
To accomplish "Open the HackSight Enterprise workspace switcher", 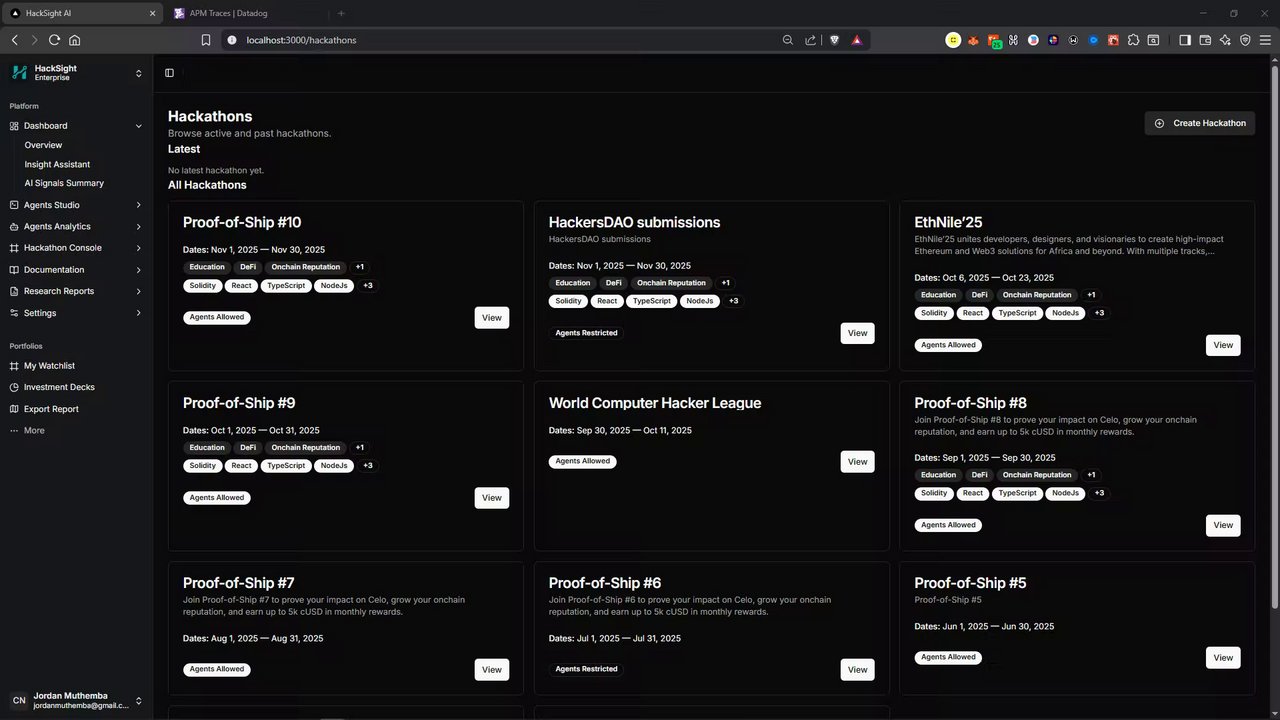I will click(x=139, y=73).
